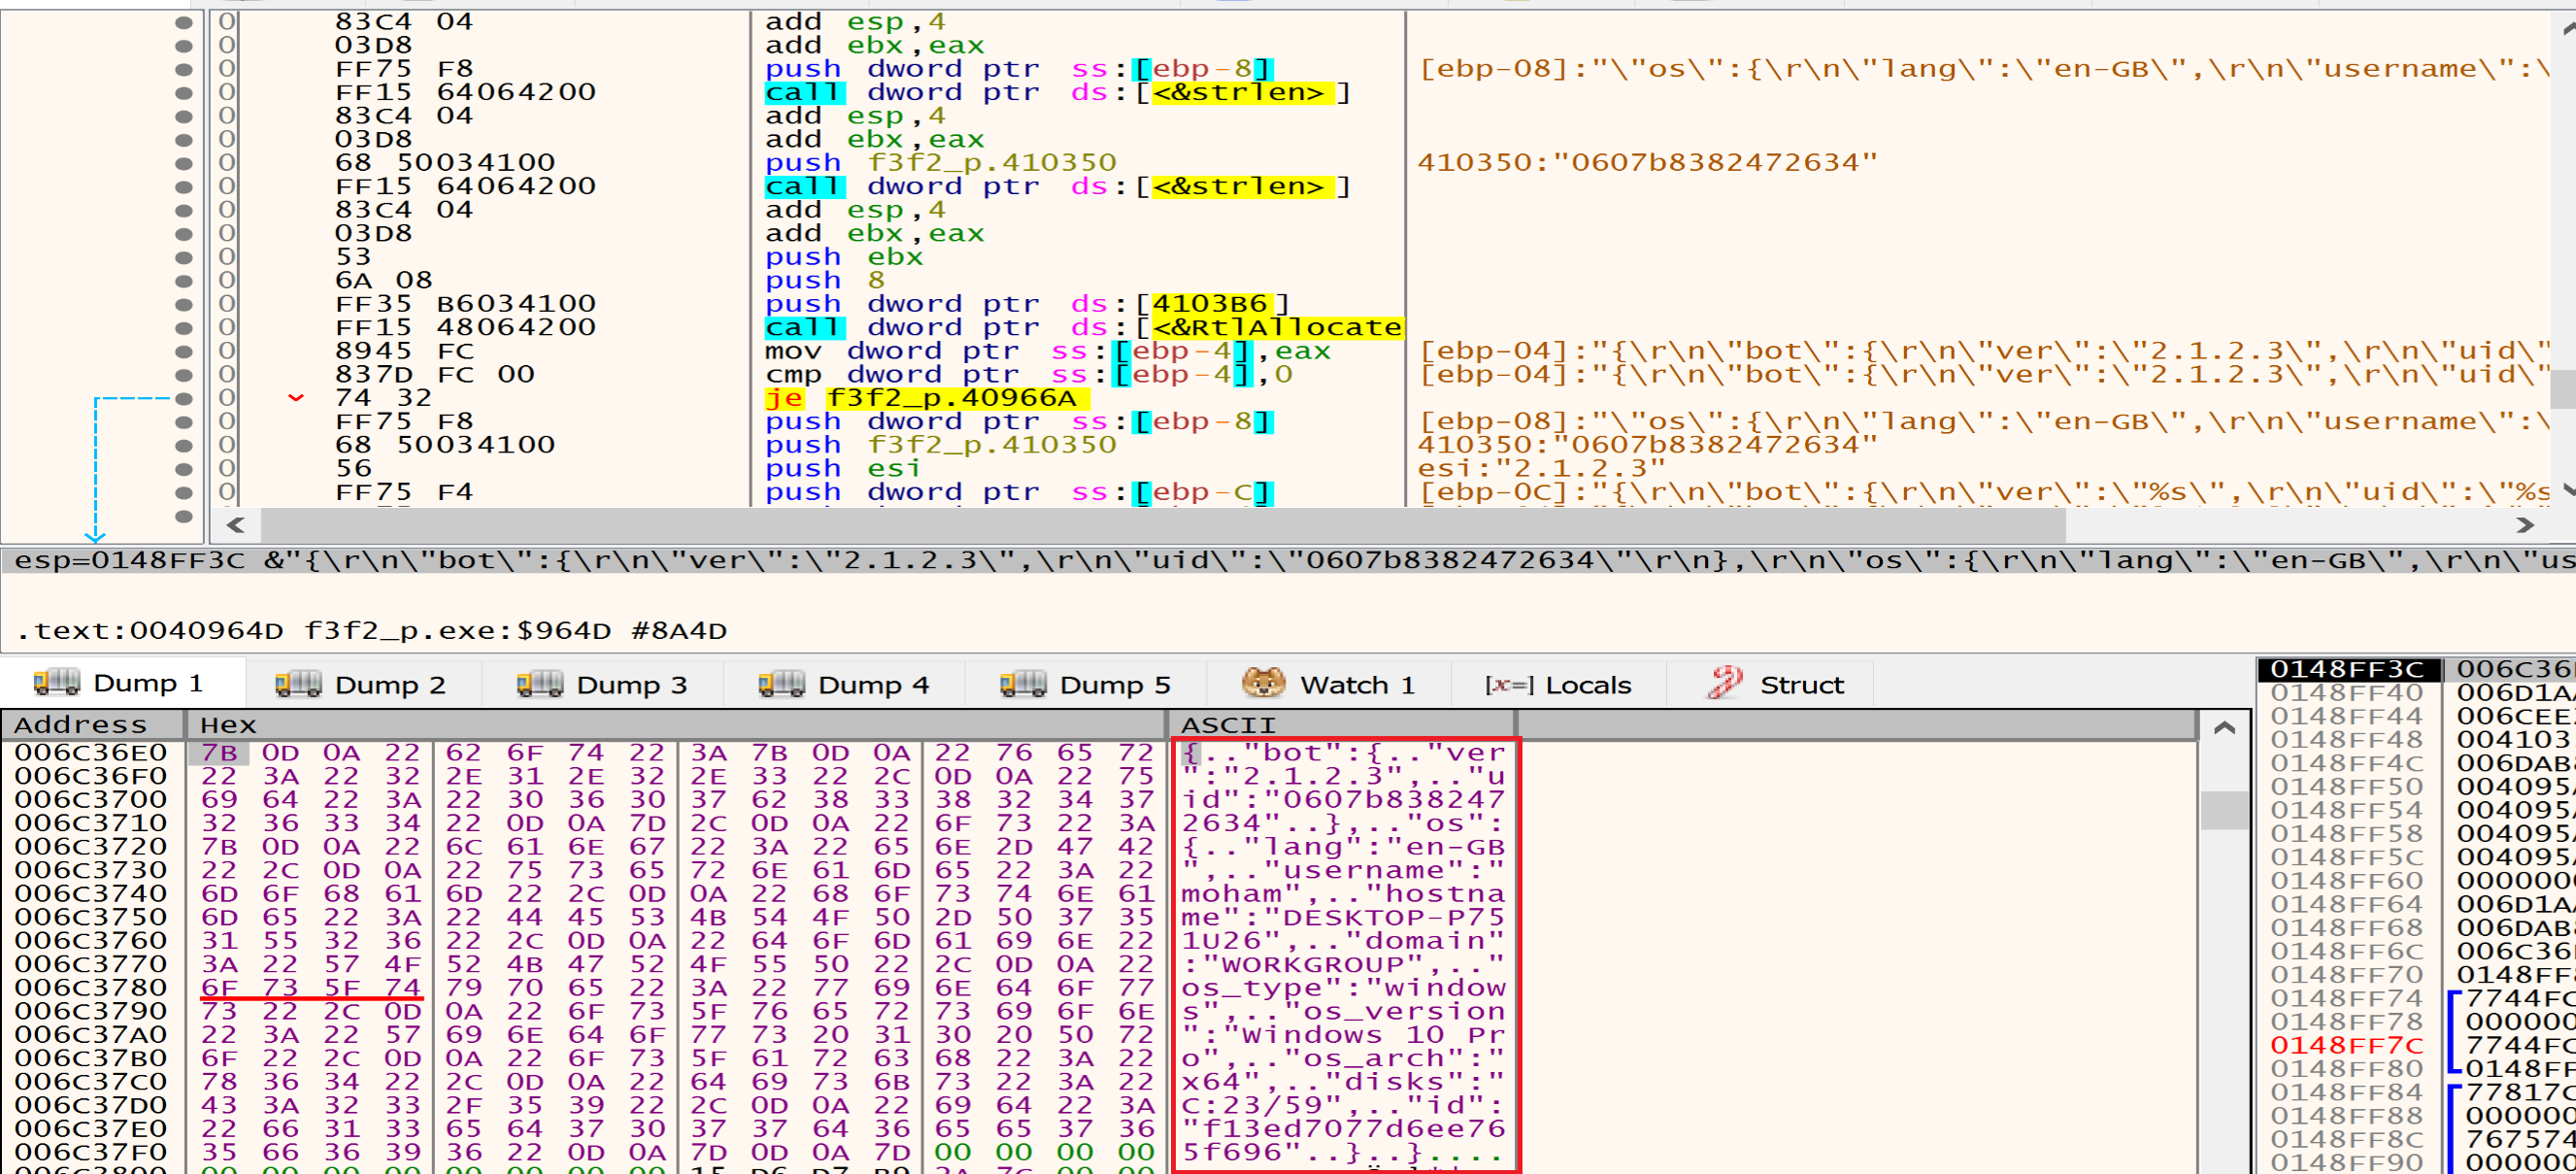Click the Watch 1 bear icon
Screen dimensions: 2576x1174
[1263, 683]
